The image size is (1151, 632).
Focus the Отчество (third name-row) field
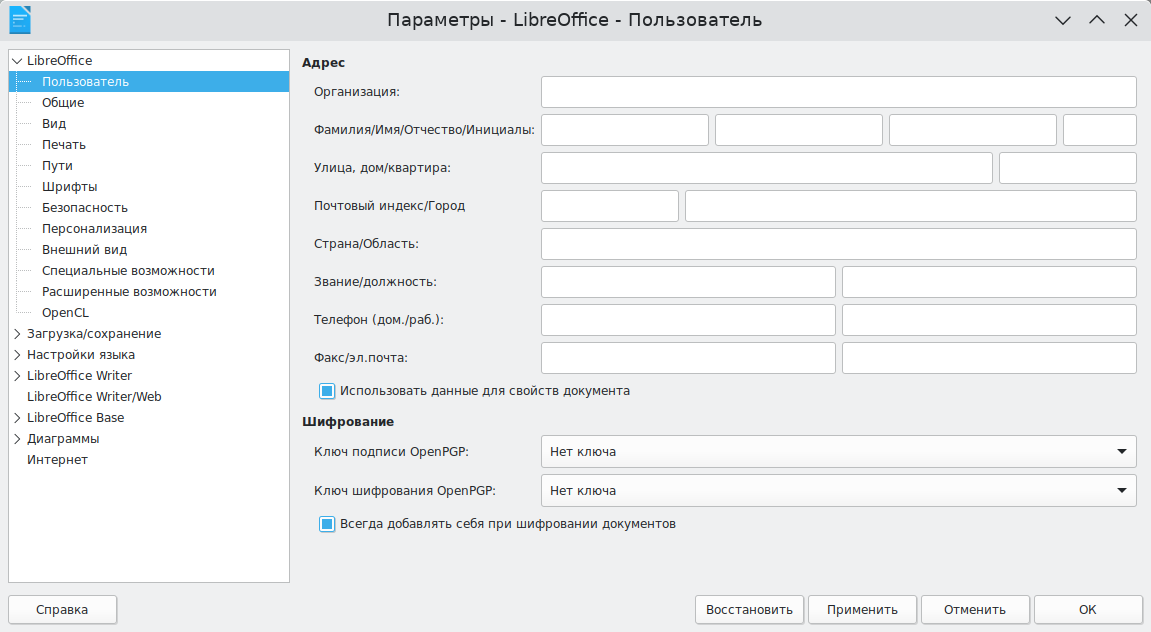[x=973, y=130]
